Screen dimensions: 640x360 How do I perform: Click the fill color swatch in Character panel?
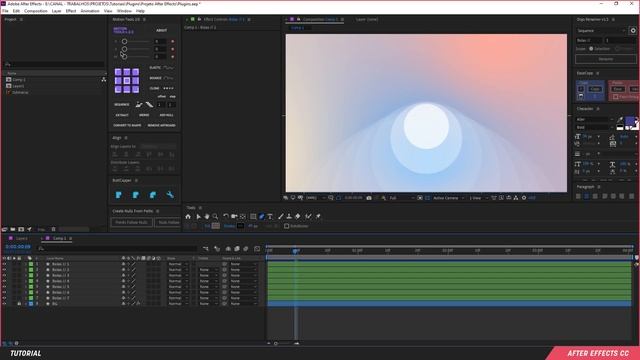click(x=630, y=121)
